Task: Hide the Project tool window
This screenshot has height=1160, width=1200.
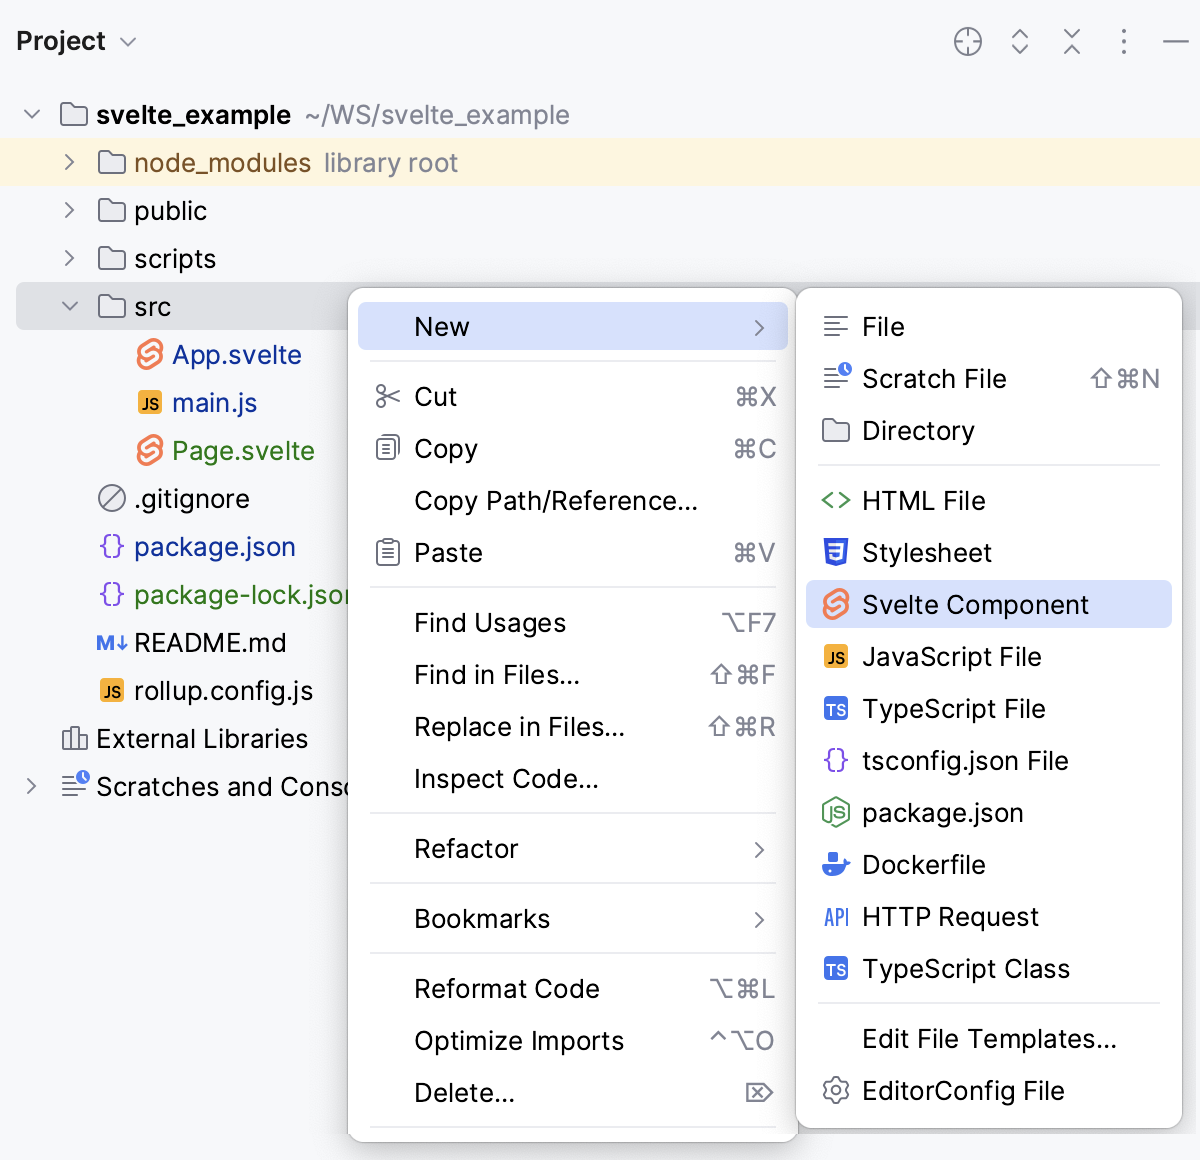Action: coord(1175,42)
